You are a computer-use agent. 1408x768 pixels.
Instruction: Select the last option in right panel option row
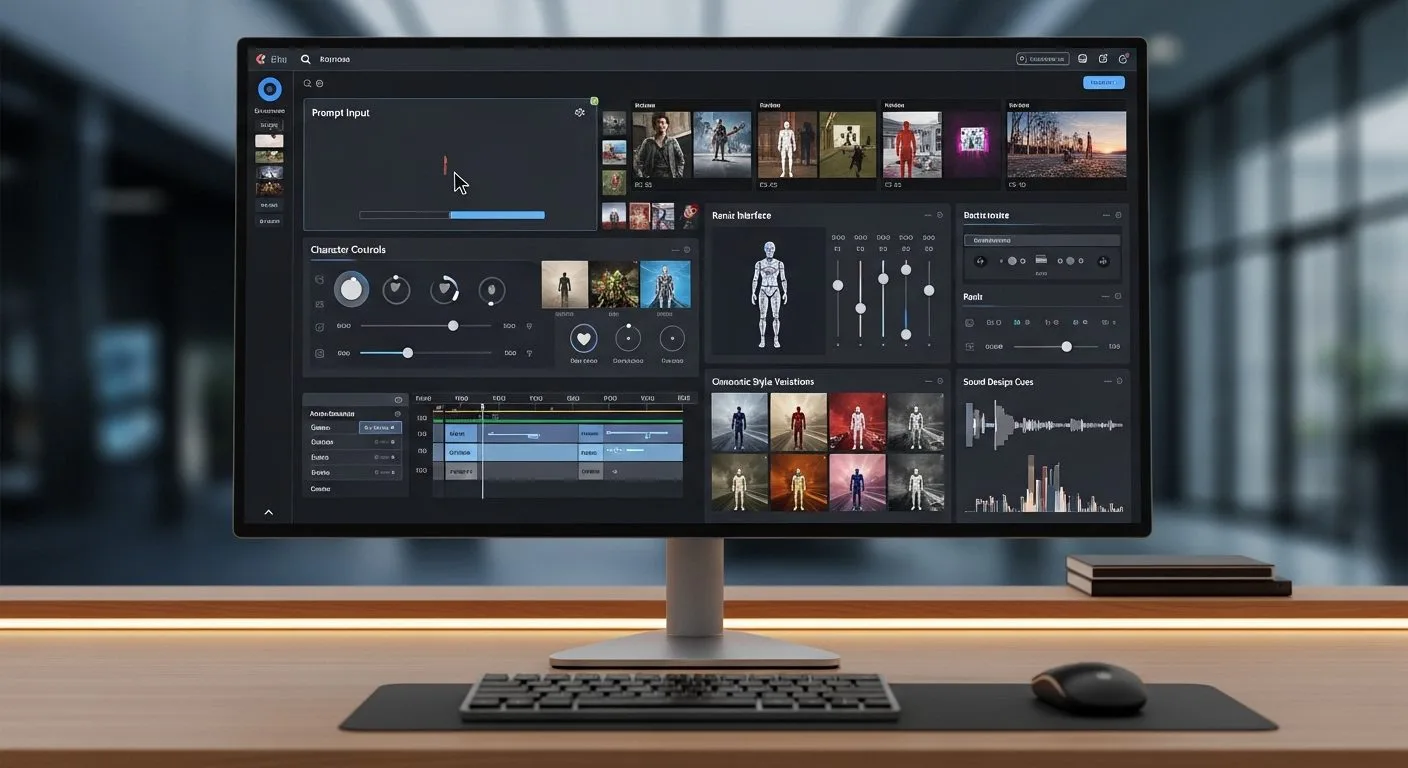(1107, 323)
